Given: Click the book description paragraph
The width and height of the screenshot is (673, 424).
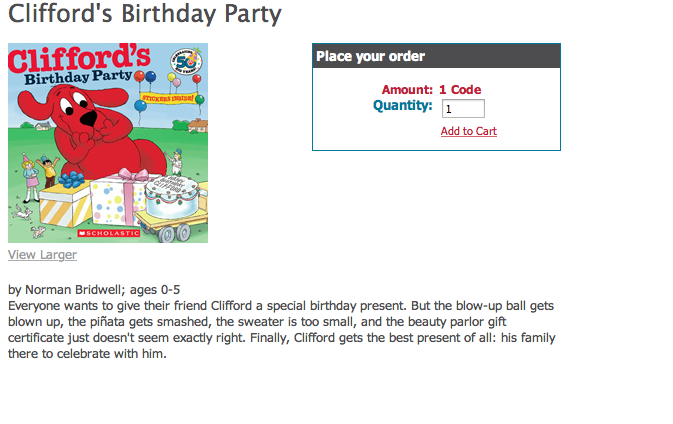Looking at the screenshot, I should pos(282,330).
